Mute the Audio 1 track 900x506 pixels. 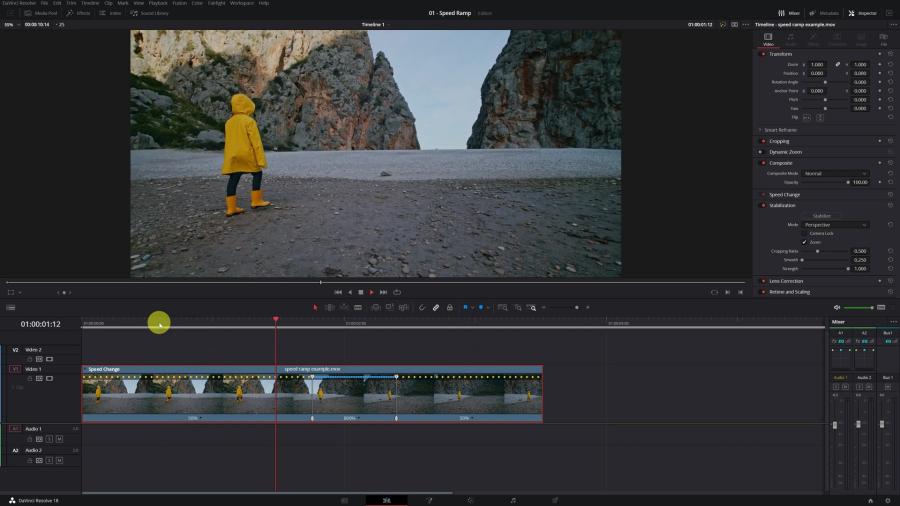59,439
